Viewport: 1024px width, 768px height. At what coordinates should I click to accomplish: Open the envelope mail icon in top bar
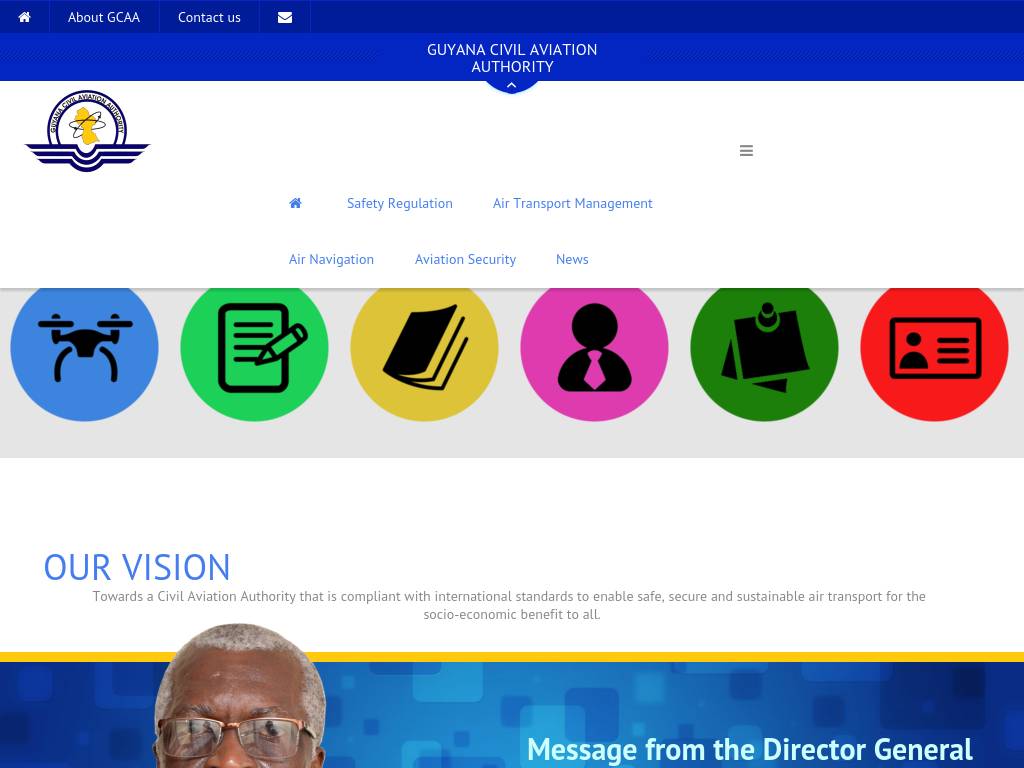click(285, 17)
